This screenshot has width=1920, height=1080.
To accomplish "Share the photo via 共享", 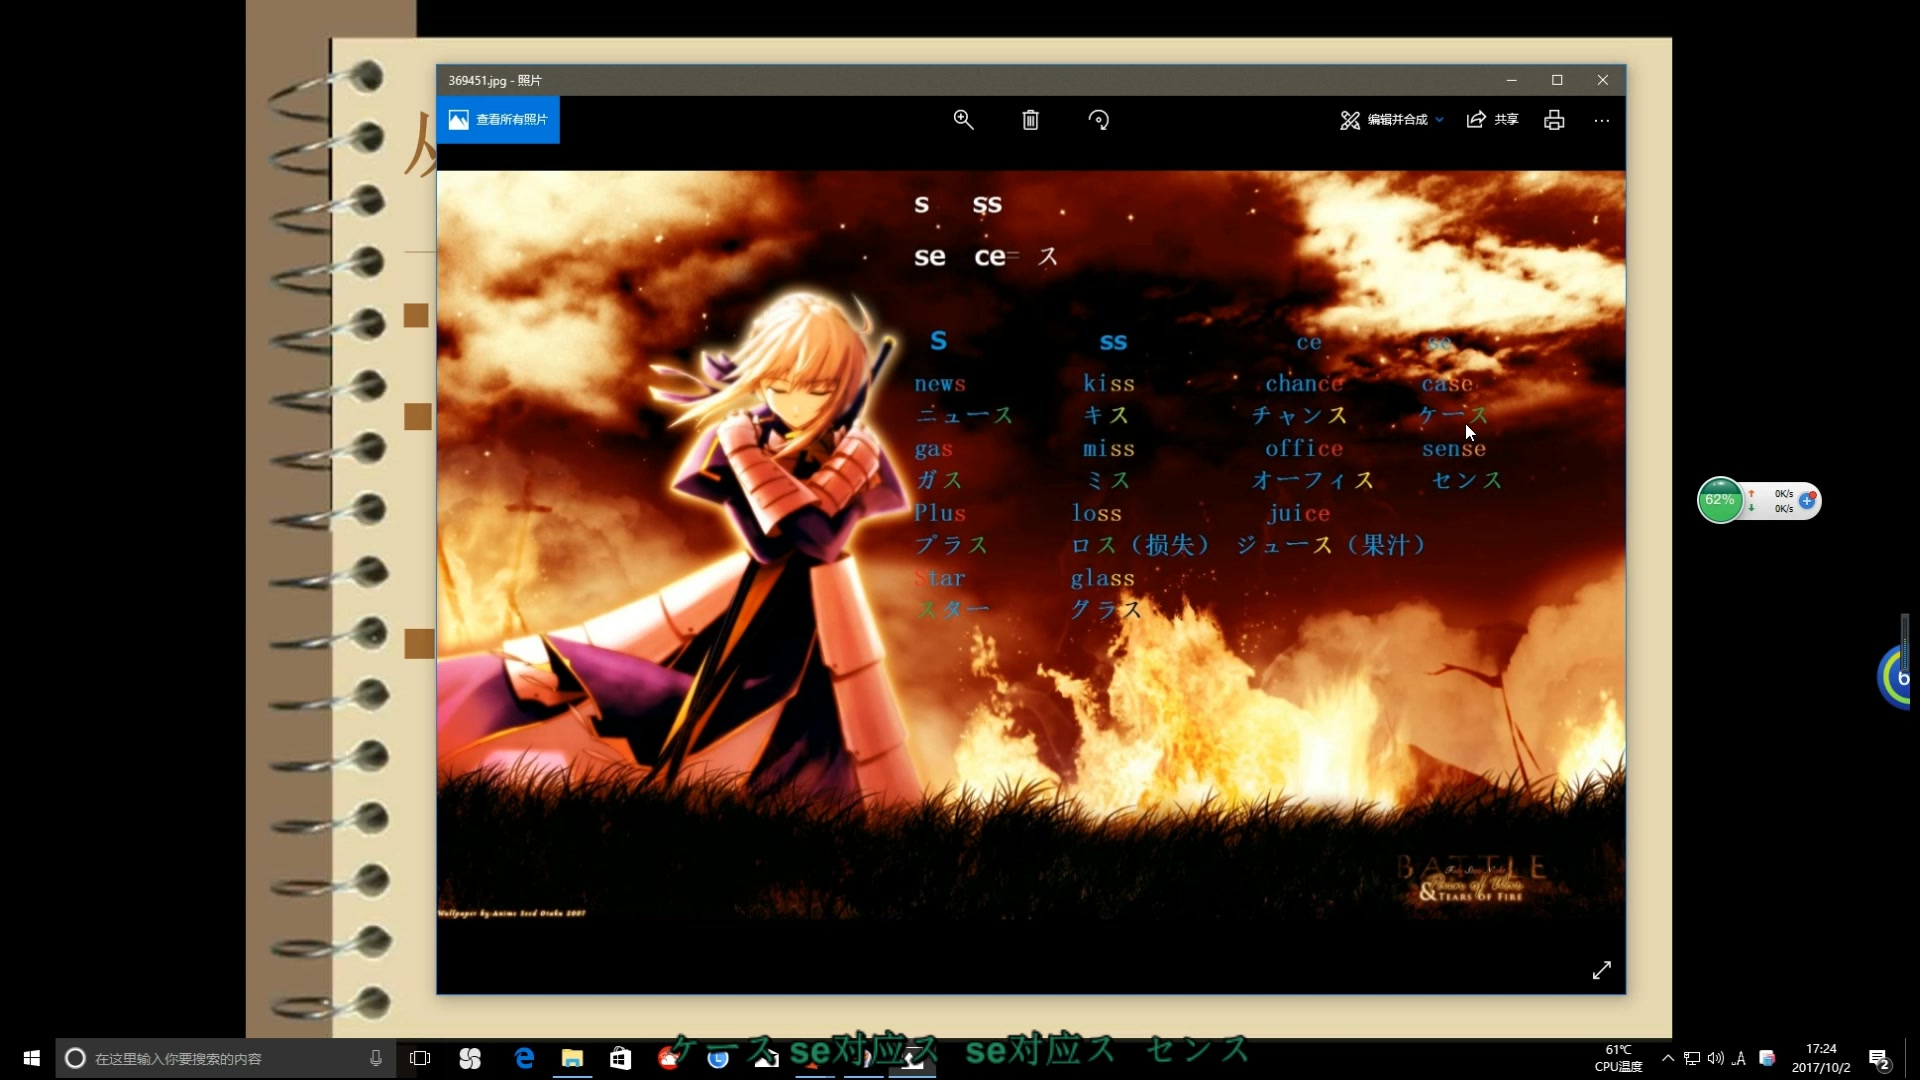I will pos(1492,120).
